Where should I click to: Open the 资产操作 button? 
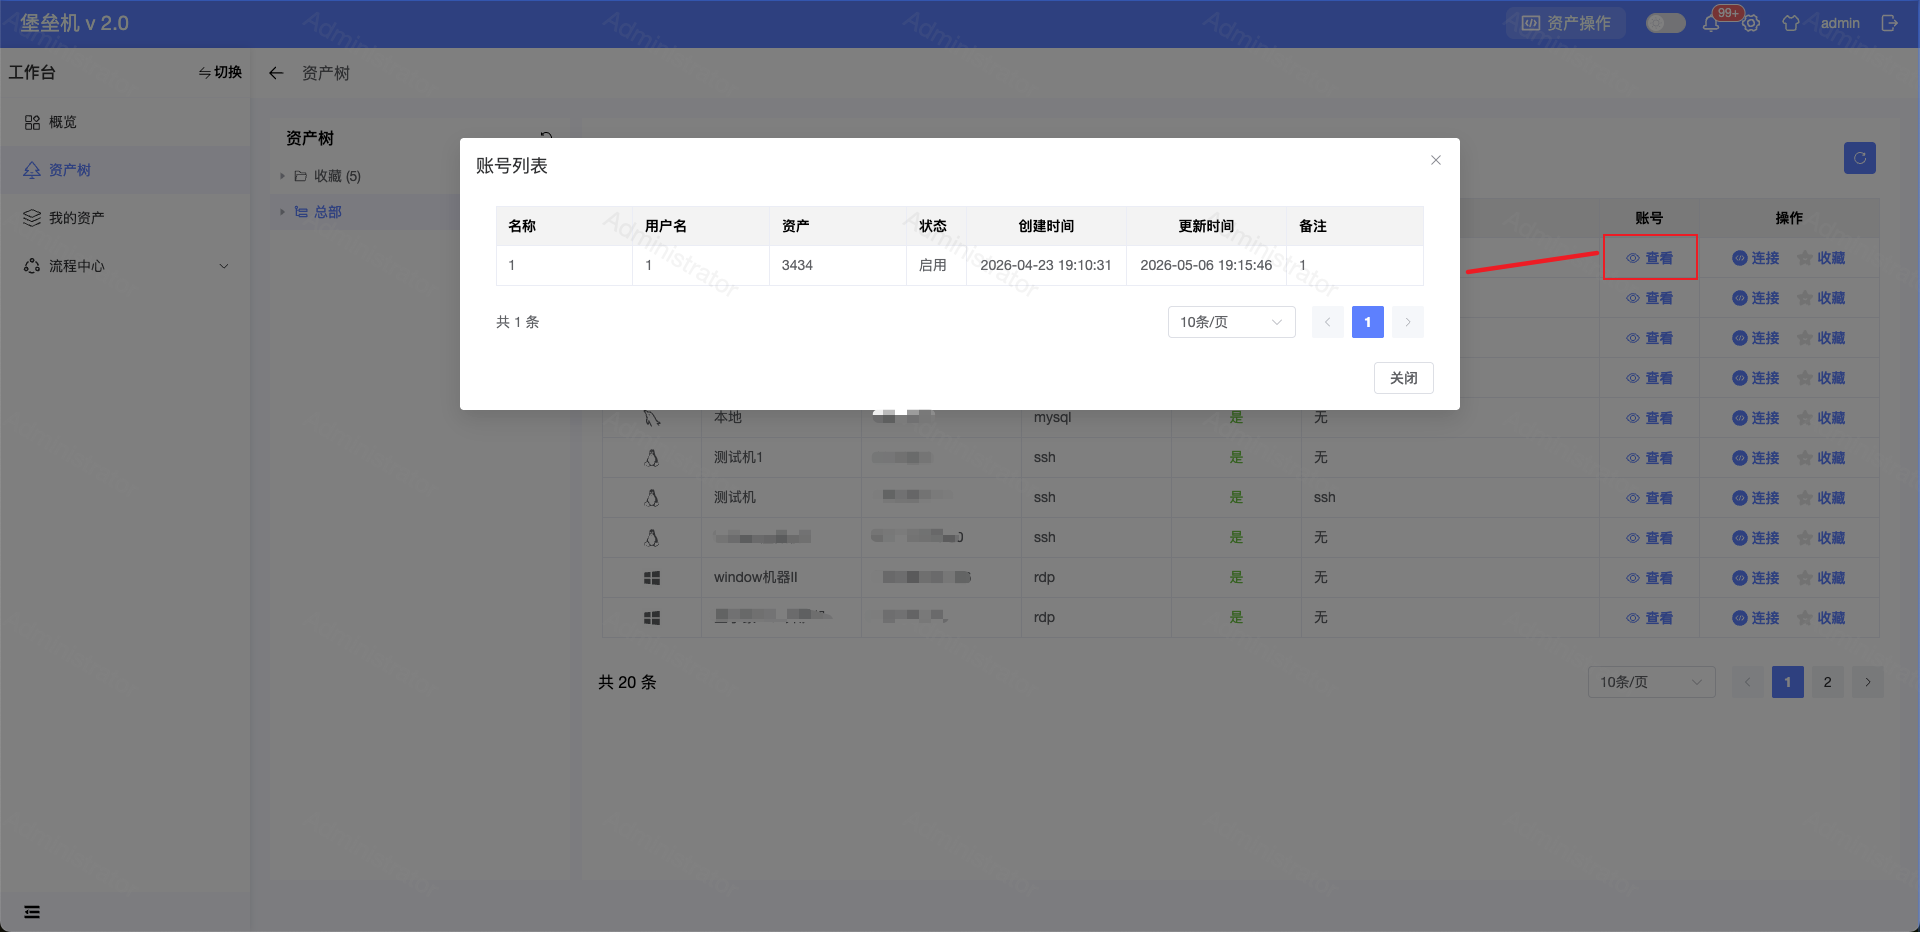tap(1566, 23)
